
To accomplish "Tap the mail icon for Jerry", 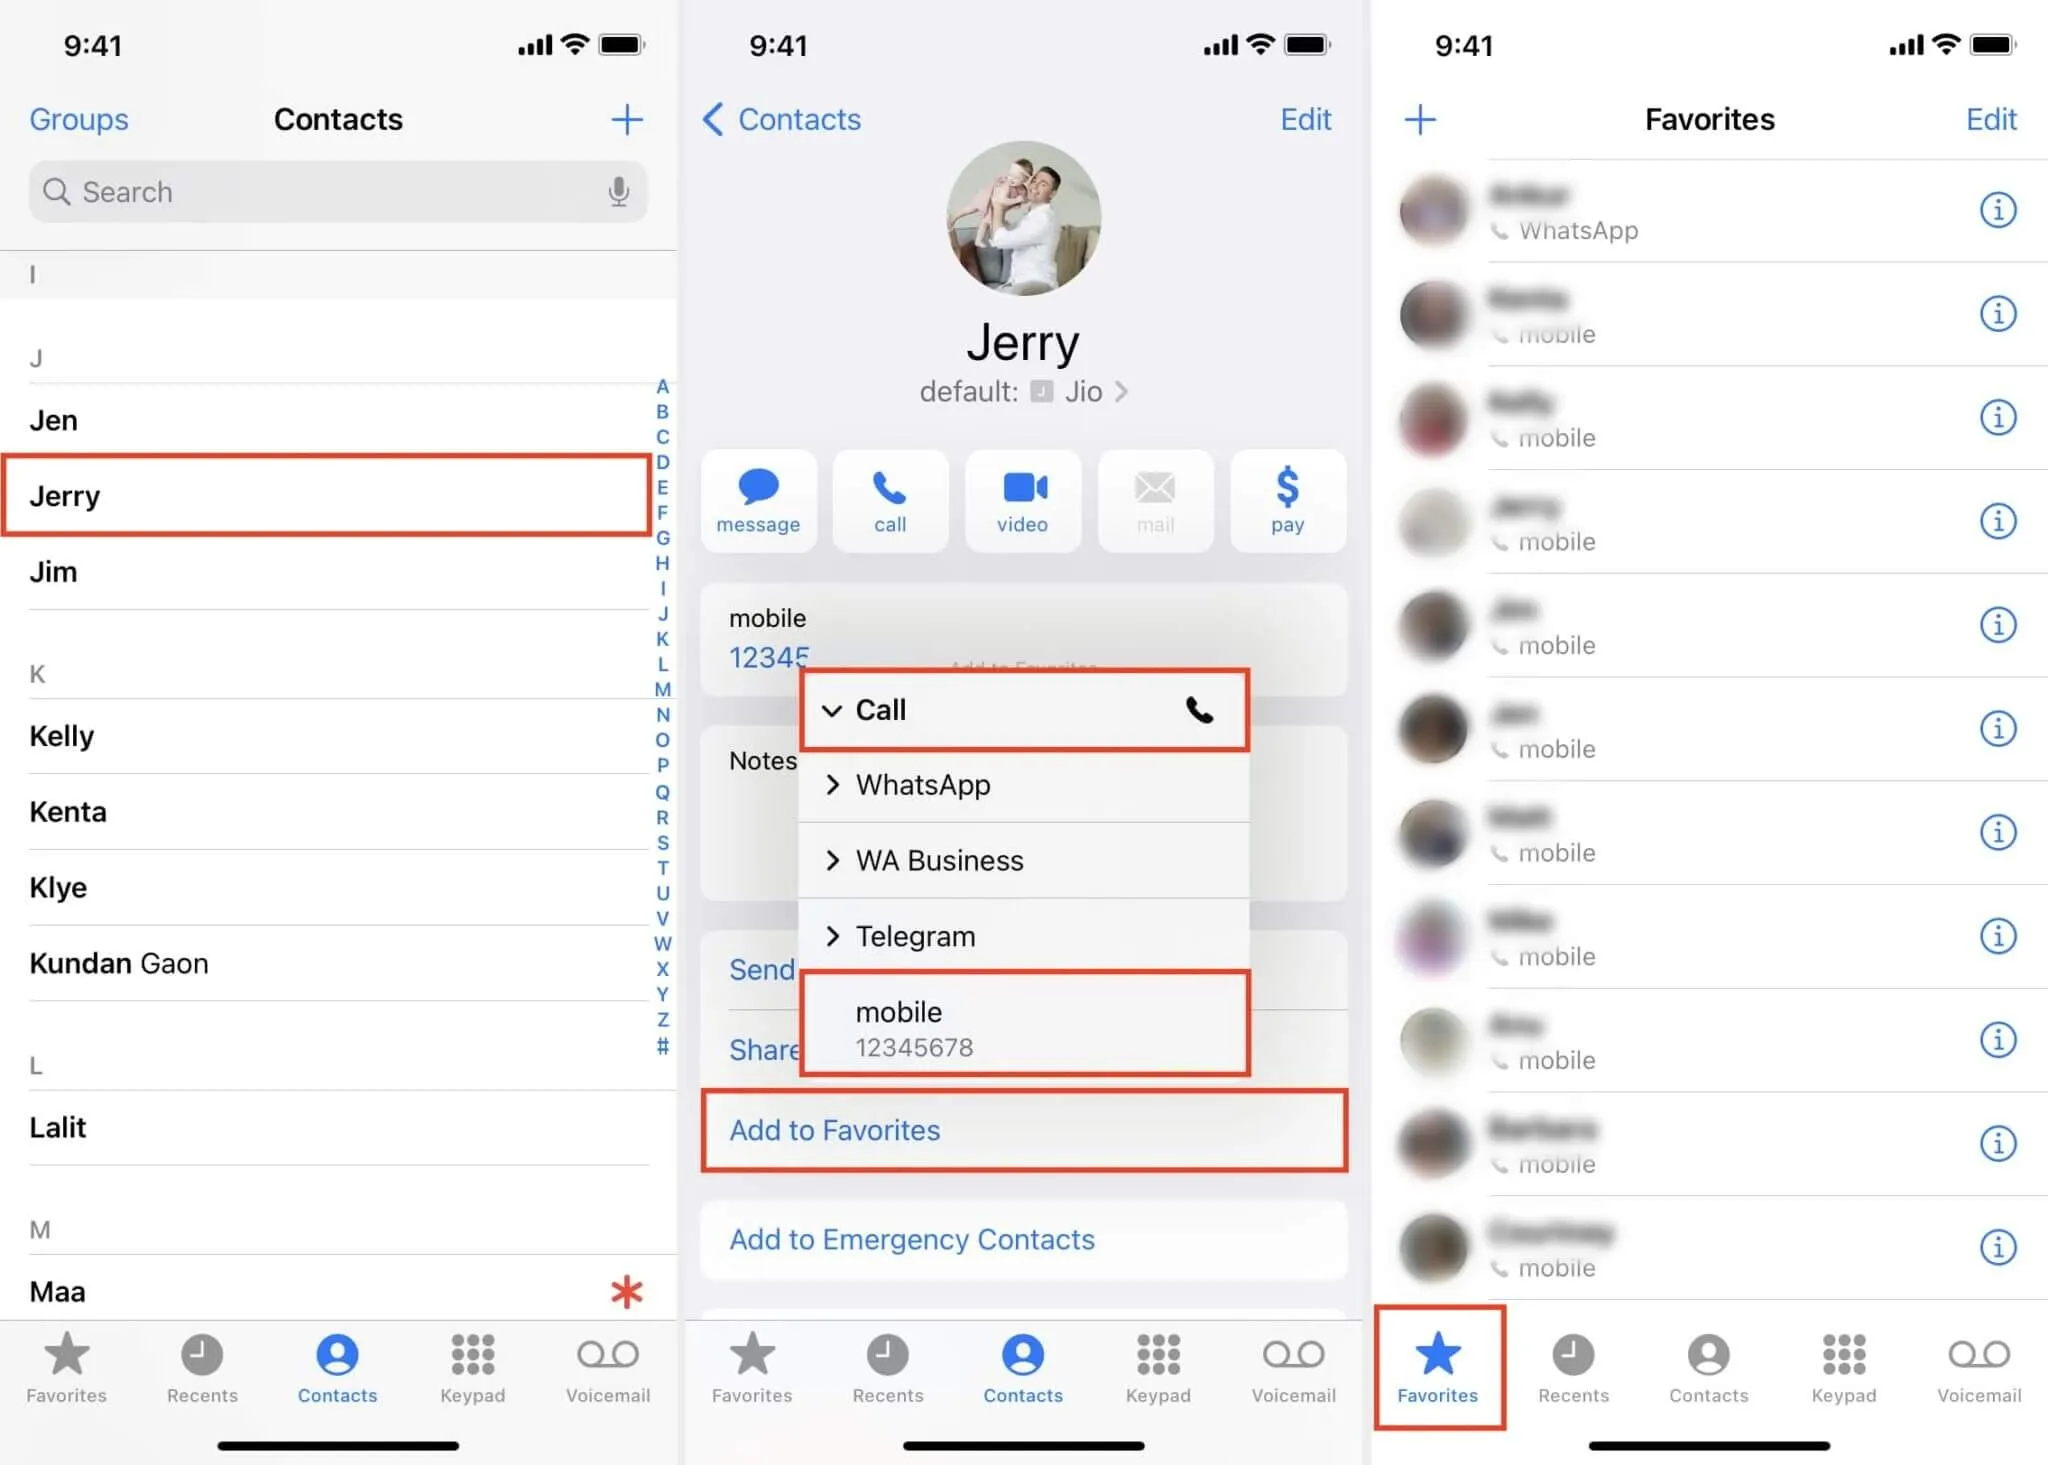I will [1152, 501].
